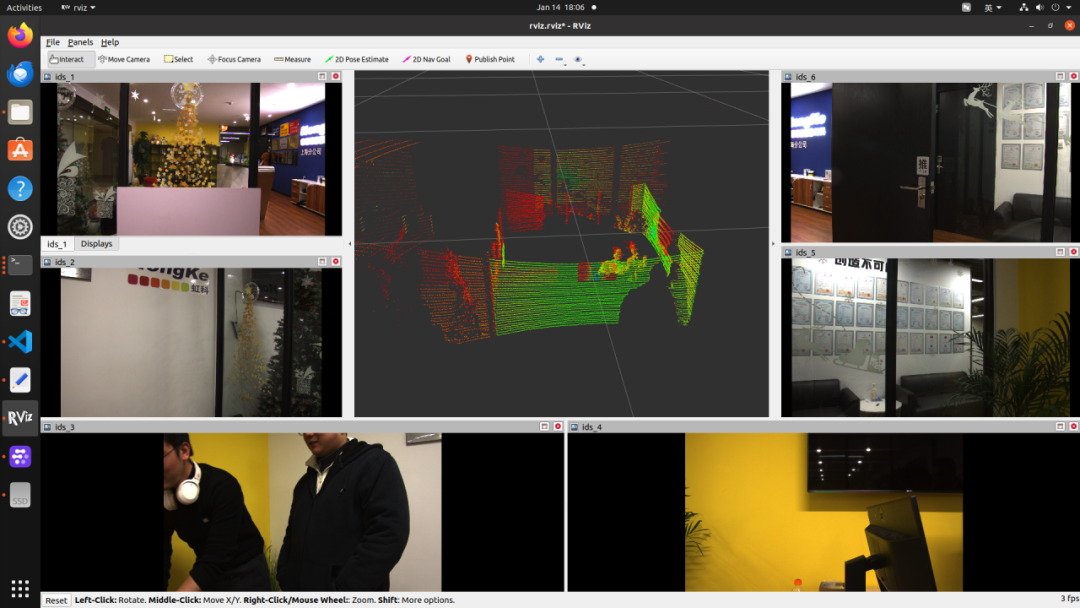Select the 2D Nav Goal tool

click(x=426, y=59)
